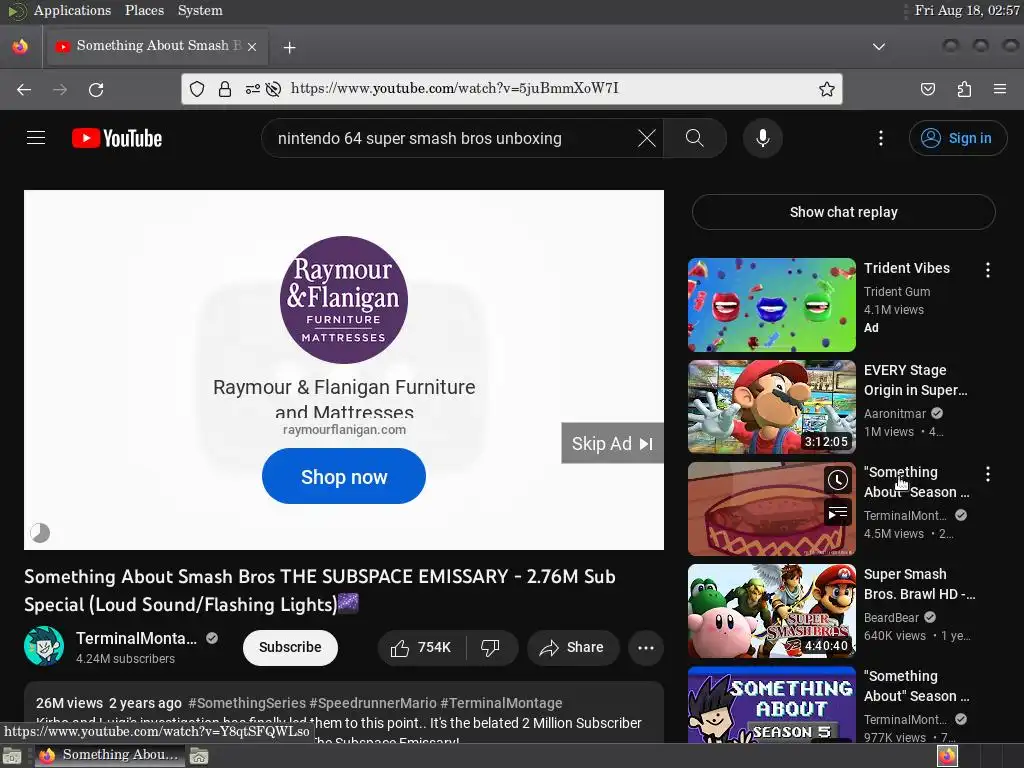Open site permissions icon in address bar
1024x768 pixels.
tap(252, 89)
